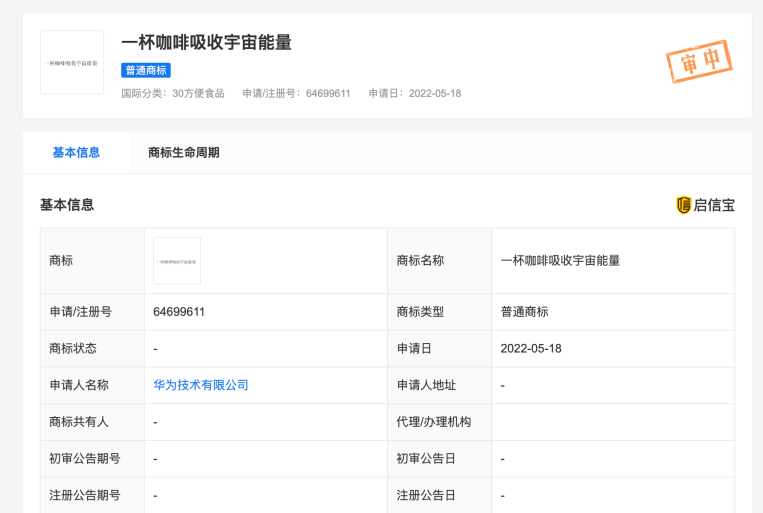
Task: Select the 申请/注册号 64699611 in the header
Action: point(296,94)
